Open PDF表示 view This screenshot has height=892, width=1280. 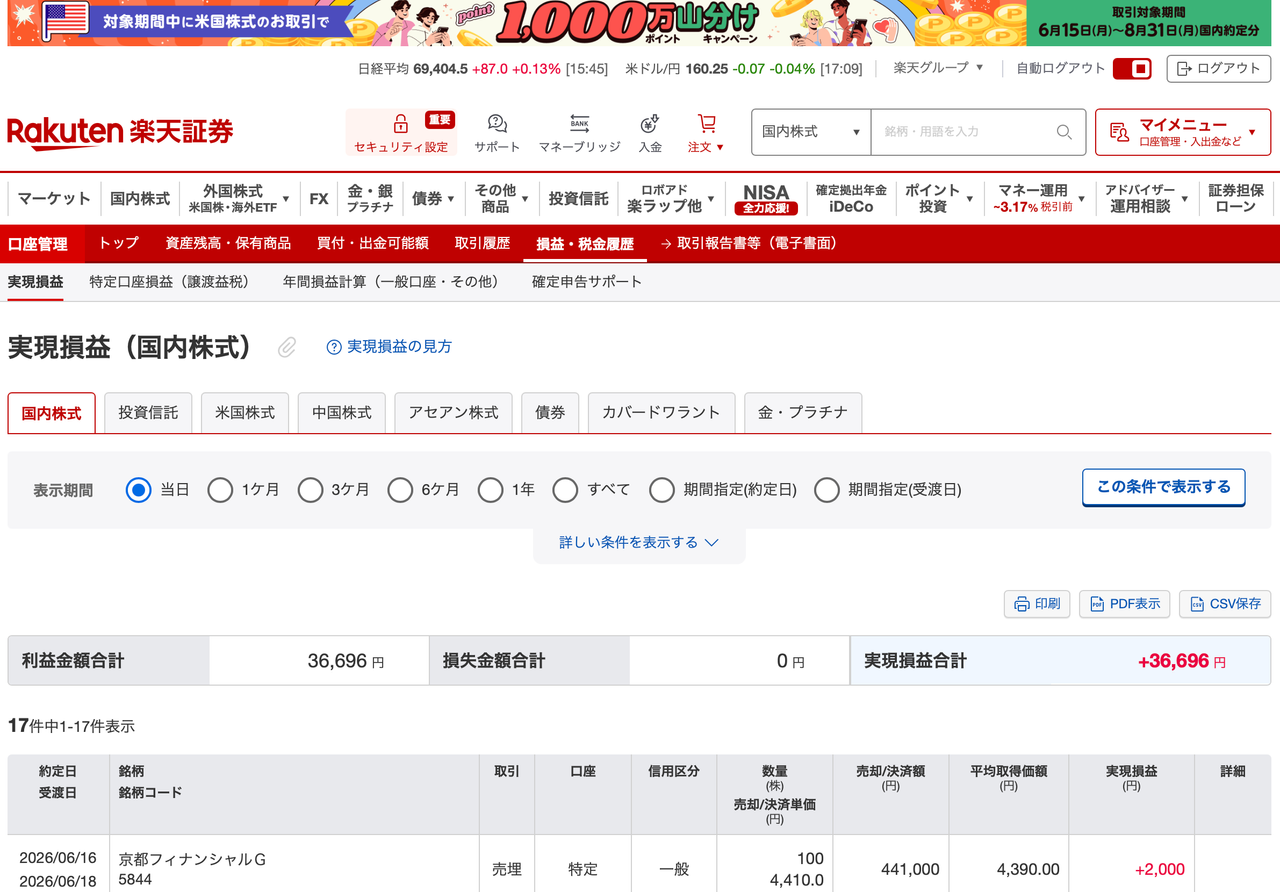click(1124, 604)
